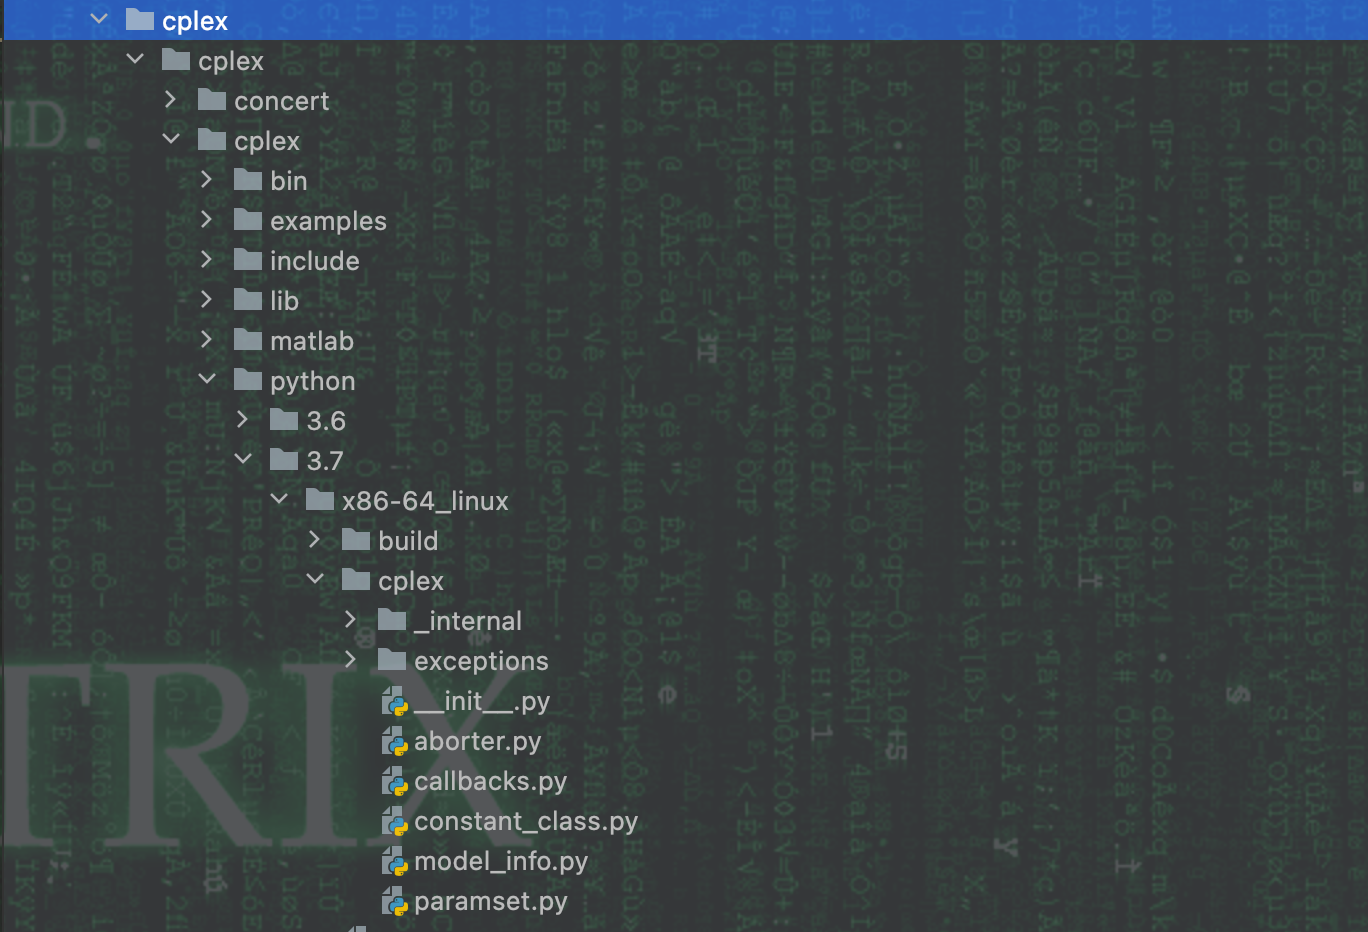
Task: Click the Python icon beside constant_class.py
Action: pos(396,821)
